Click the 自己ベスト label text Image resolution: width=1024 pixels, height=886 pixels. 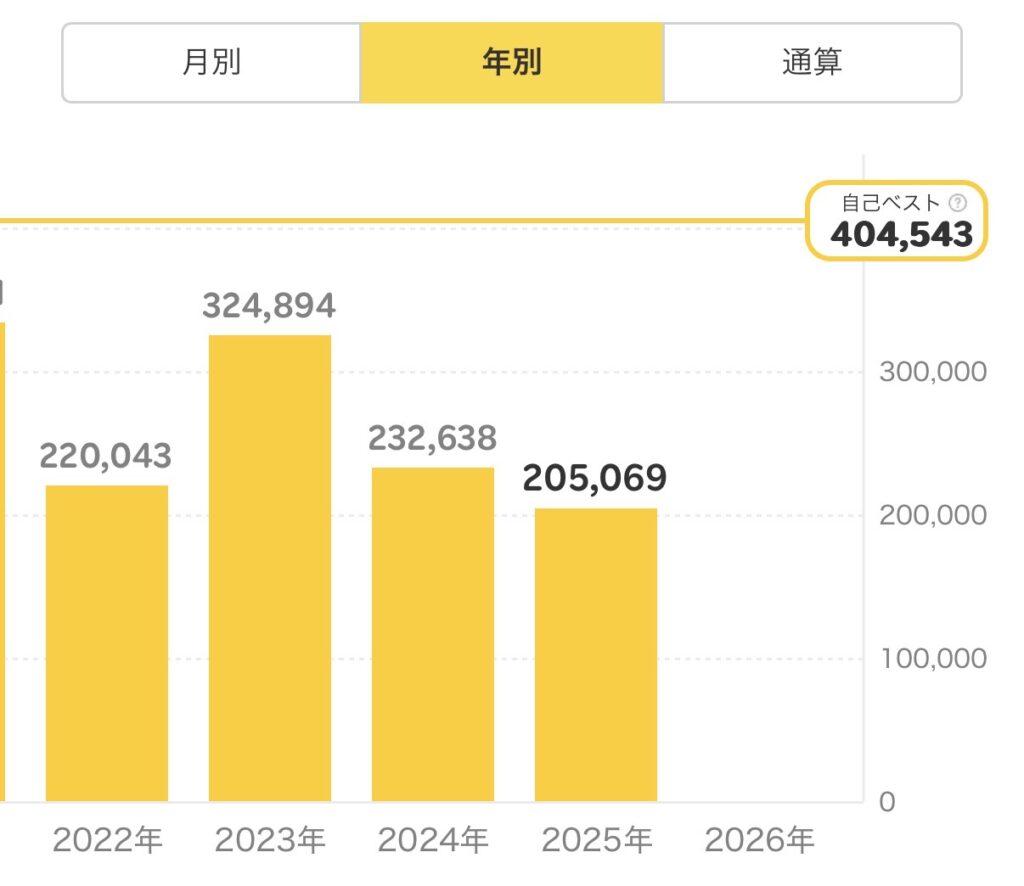pos(890,203)
